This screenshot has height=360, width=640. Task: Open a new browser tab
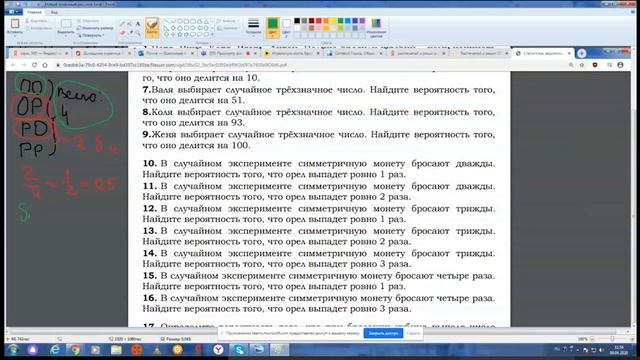tap(582, 53)
